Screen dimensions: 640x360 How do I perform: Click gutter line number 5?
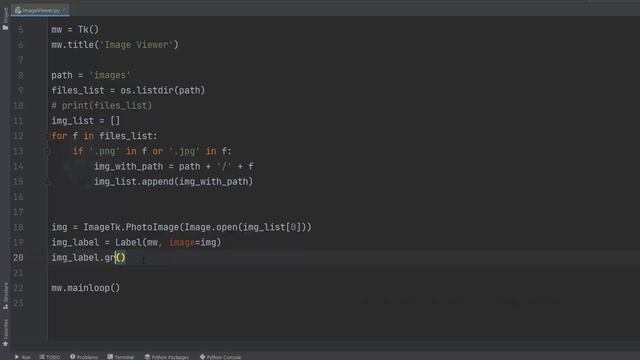pos(21,29)
